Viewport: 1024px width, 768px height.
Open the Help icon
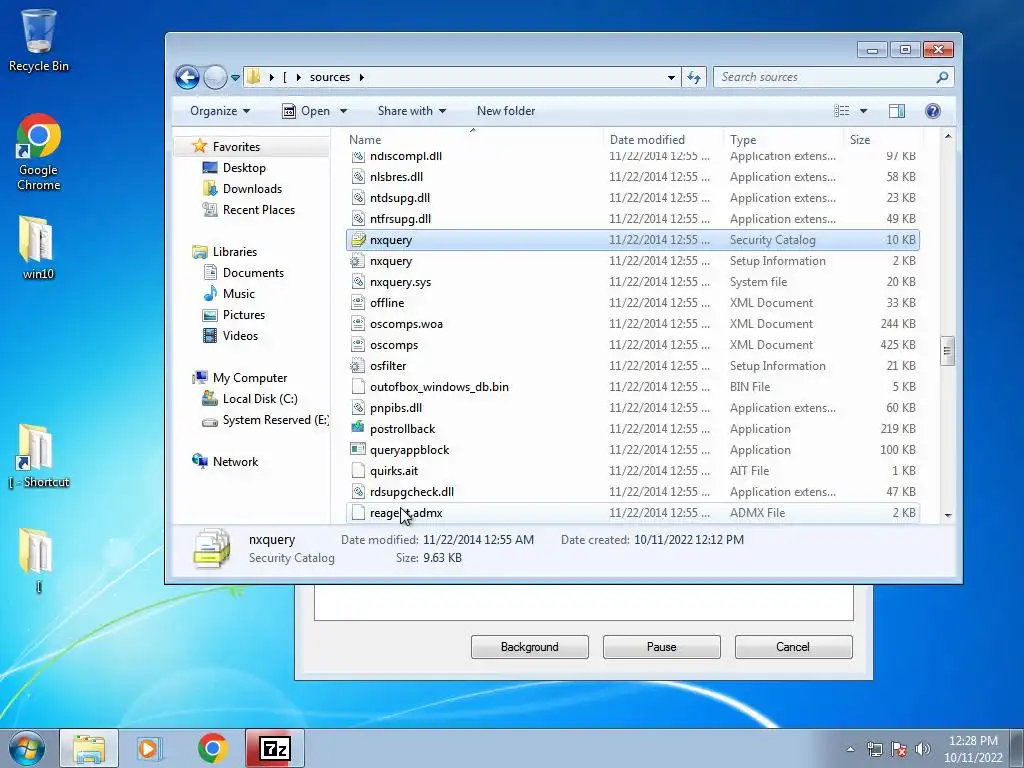[933, 111]
